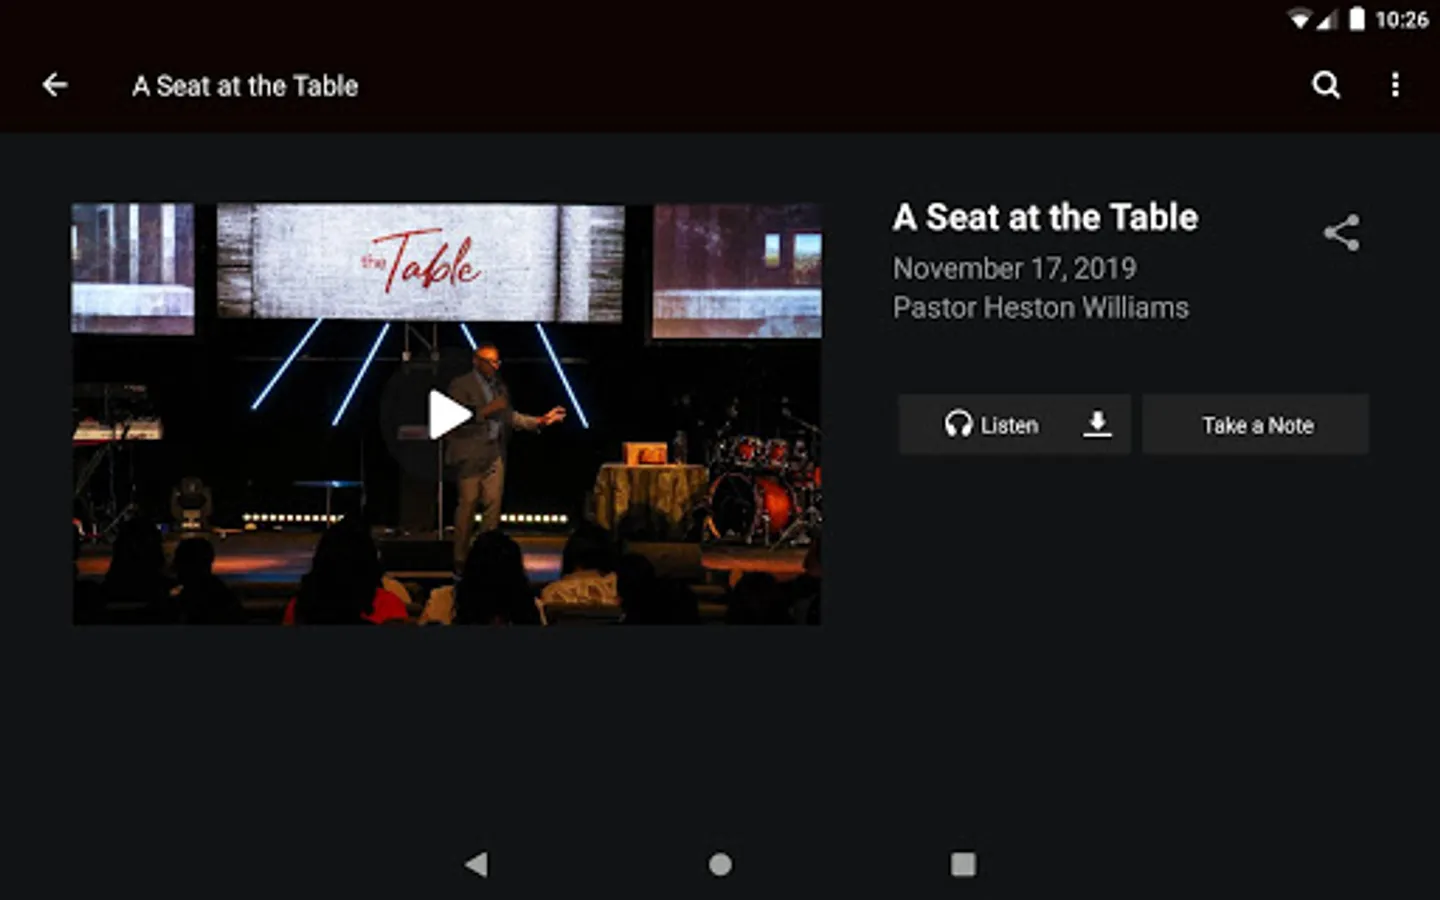Go back using the header arrow
1440x900 pixels.
pyautogui.click(x=55, y=85)
